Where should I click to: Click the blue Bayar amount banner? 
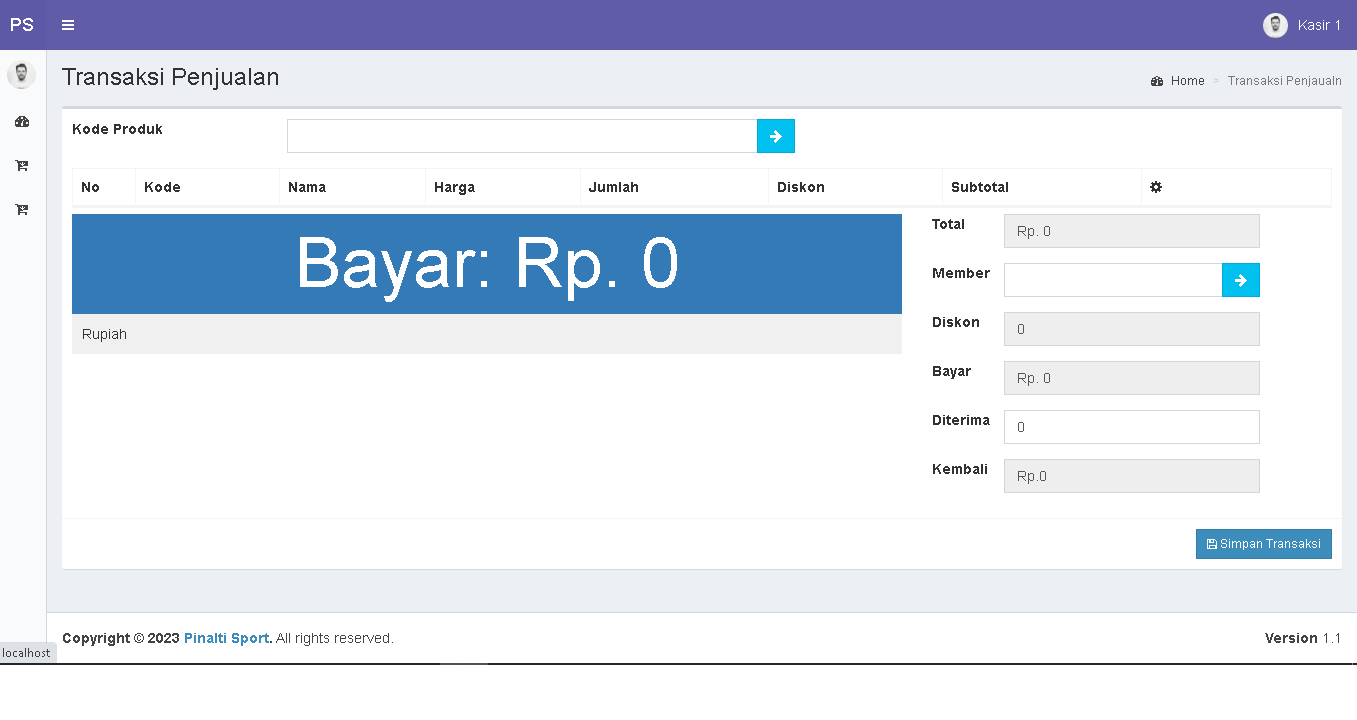coord(487,264)
